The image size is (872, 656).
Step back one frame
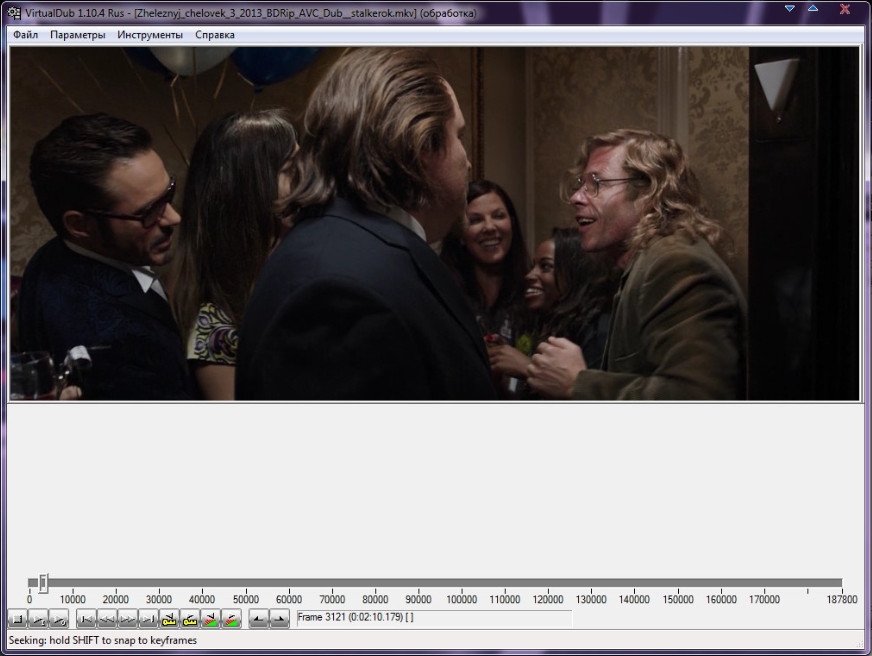(x=107, y=619)
